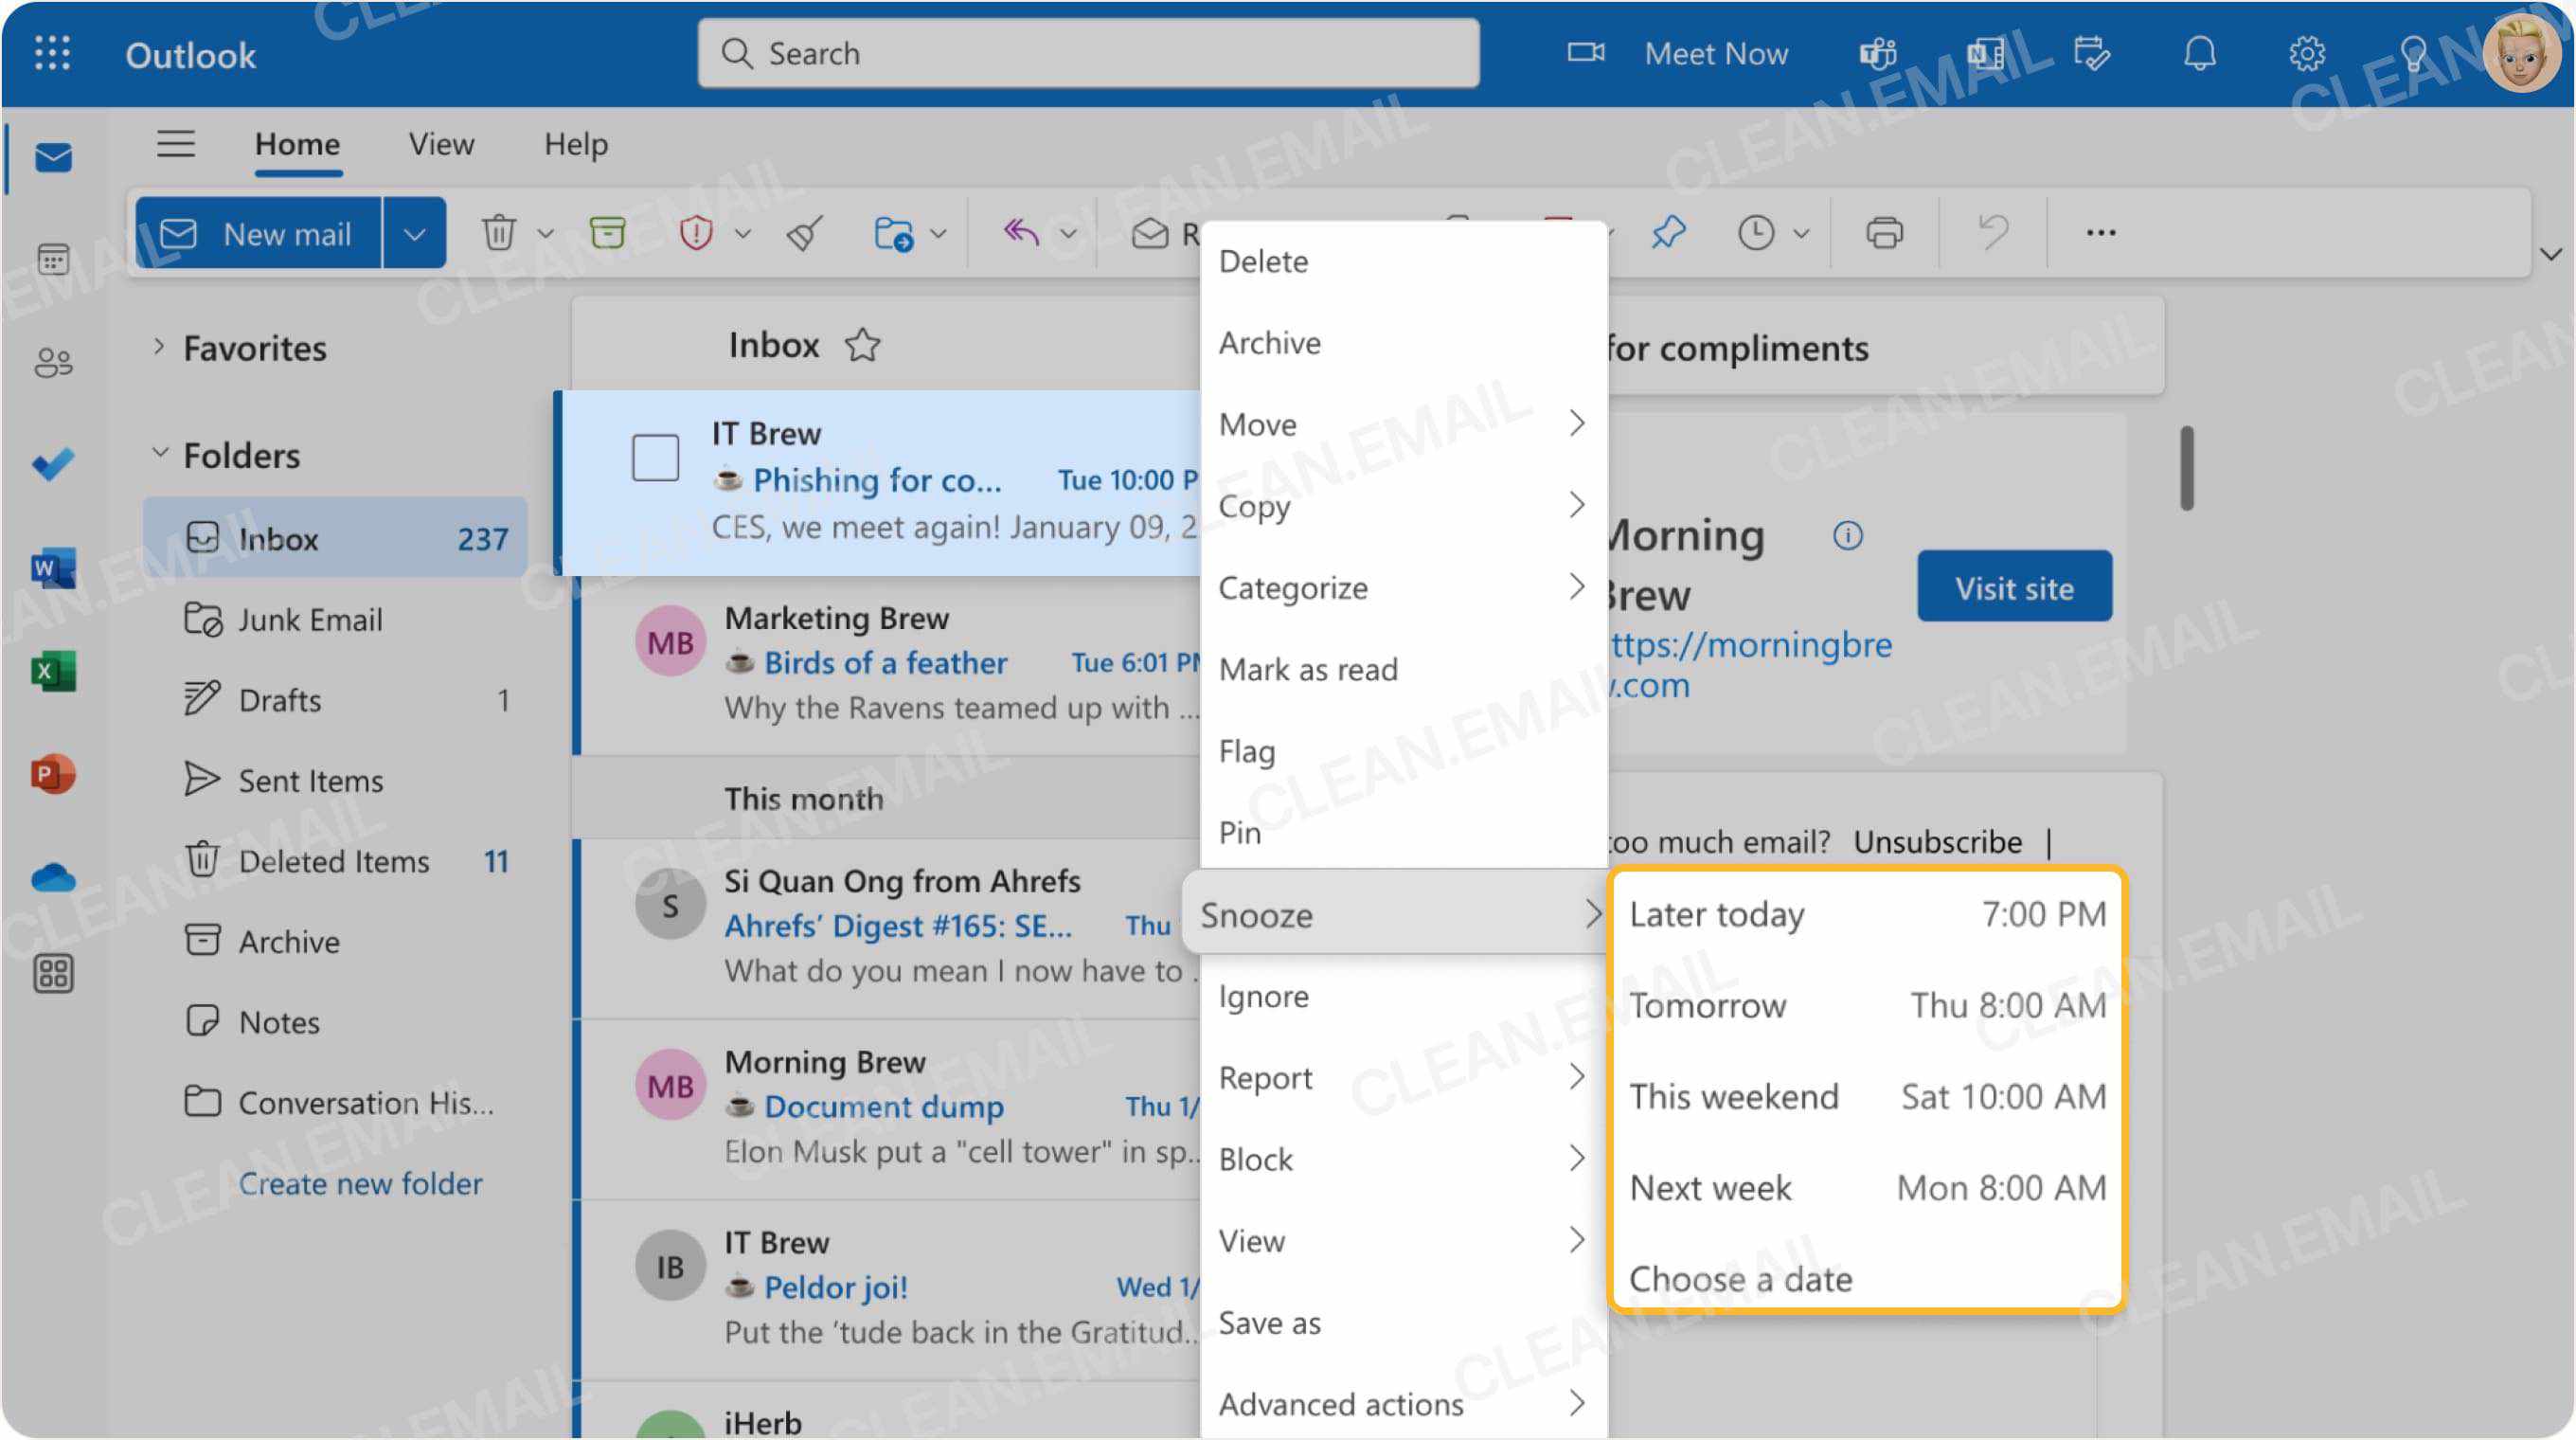Open the Outlook Calendar from the sidebar
Screen dimensions: 2576x1440
tap(53, 258)
